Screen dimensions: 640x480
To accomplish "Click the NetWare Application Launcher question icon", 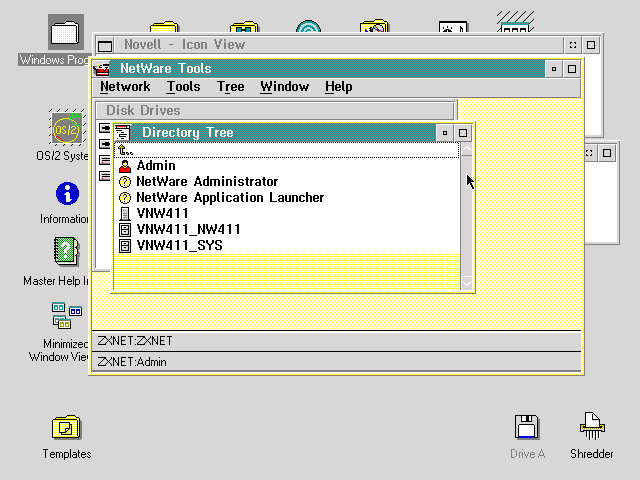I will tap(125, 198).
